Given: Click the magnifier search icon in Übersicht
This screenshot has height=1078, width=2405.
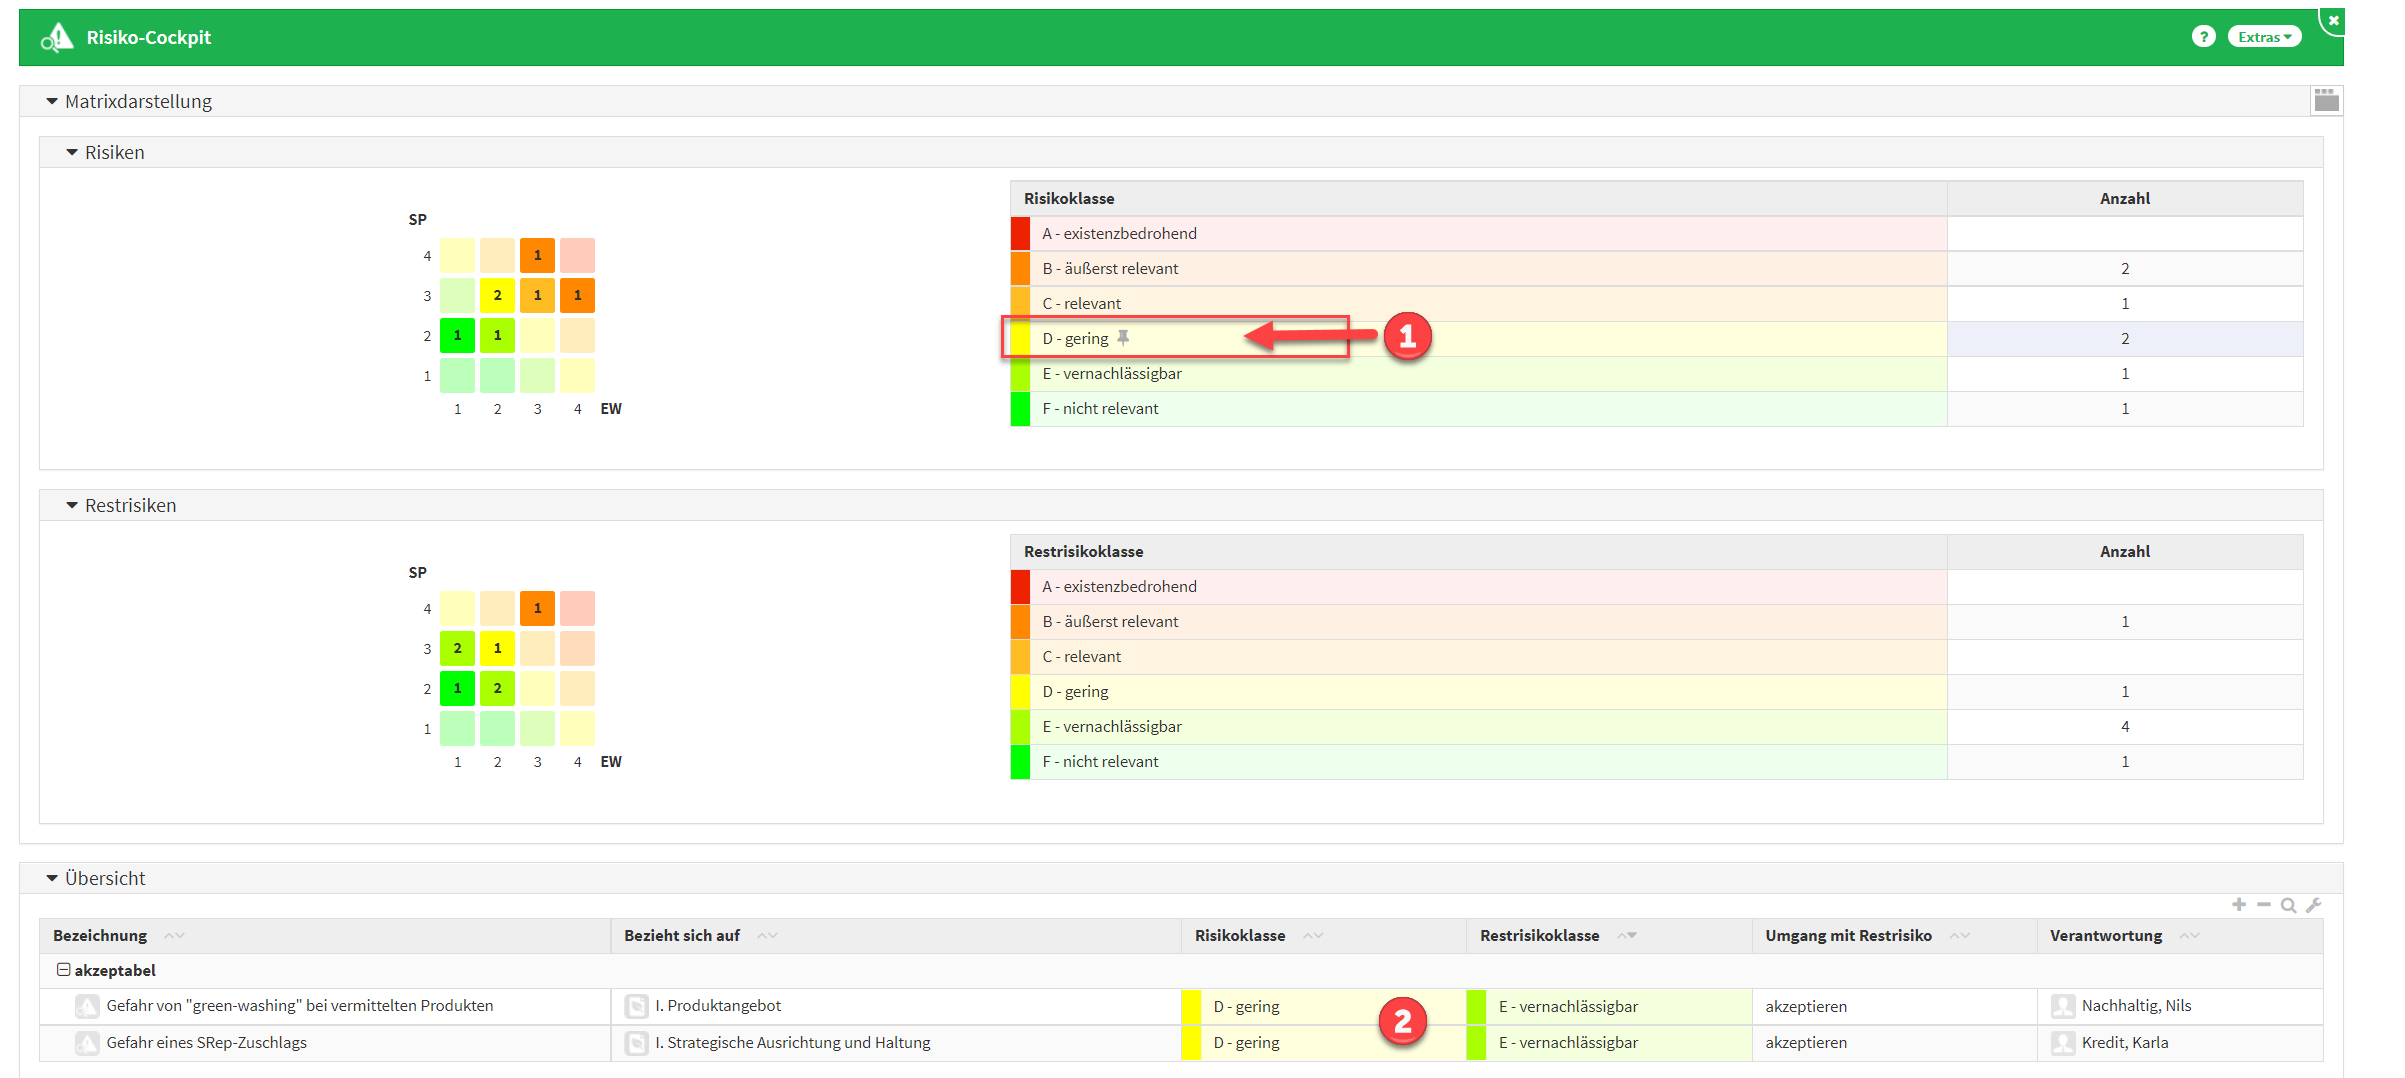Looking at the screenshot, I should (2288, 905).
